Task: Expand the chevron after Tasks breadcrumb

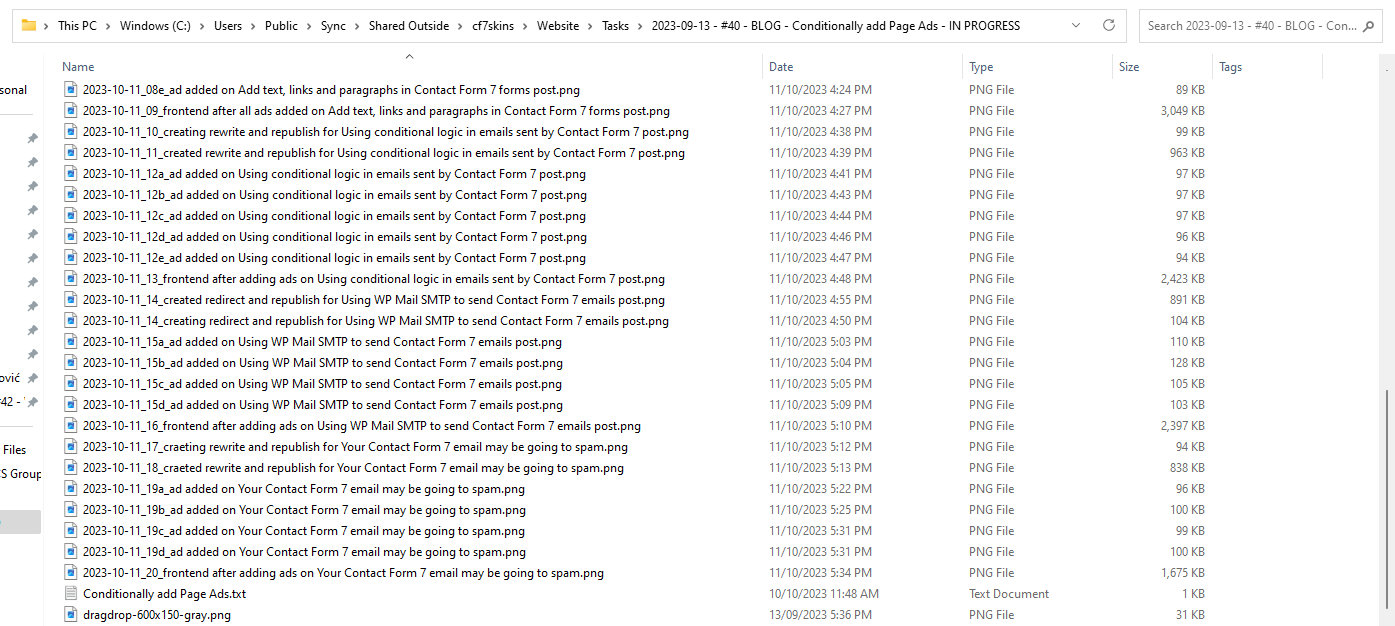Action: pos(640,26)
